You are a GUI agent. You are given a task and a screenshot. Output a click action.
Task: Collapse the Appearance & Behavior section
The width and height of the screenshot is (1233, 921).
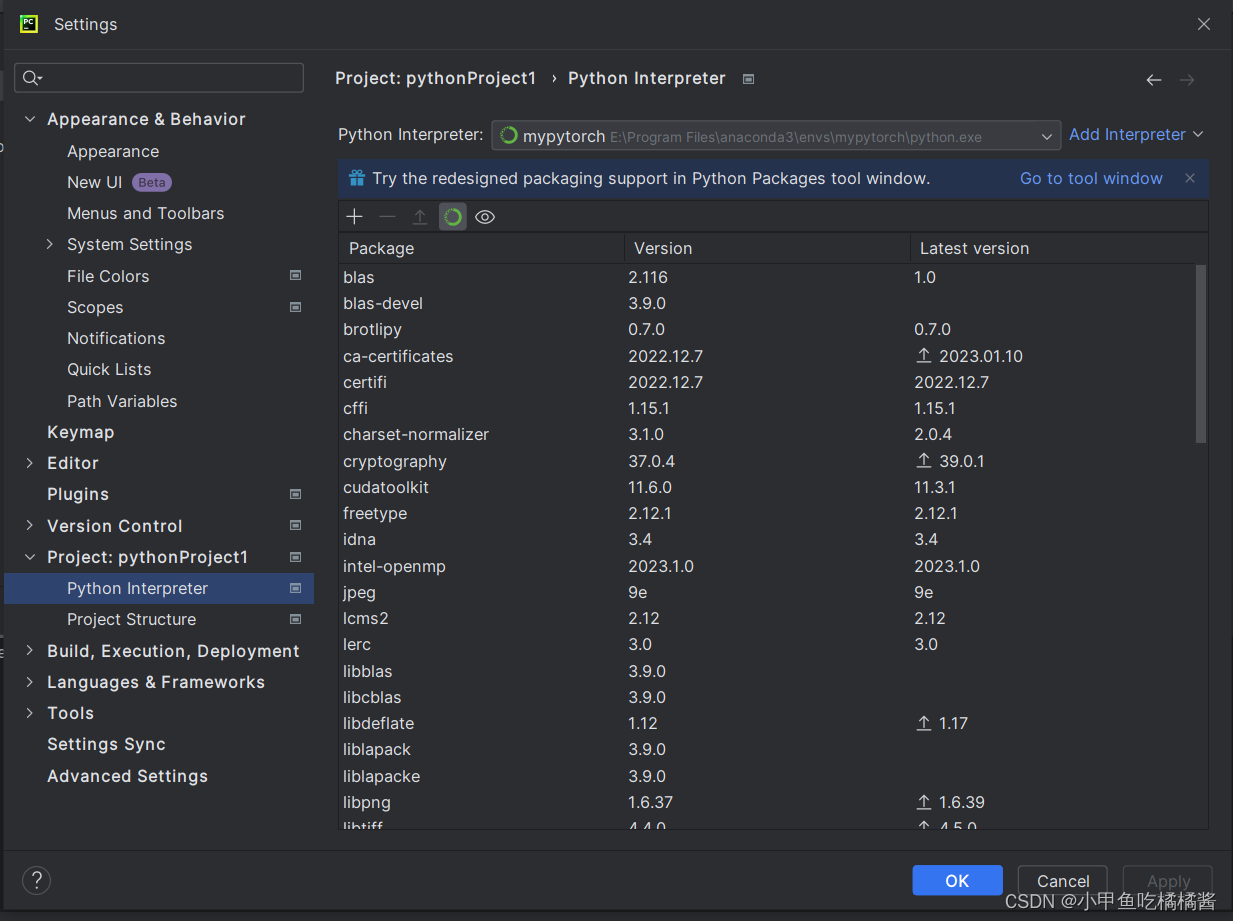pos(30,119)
